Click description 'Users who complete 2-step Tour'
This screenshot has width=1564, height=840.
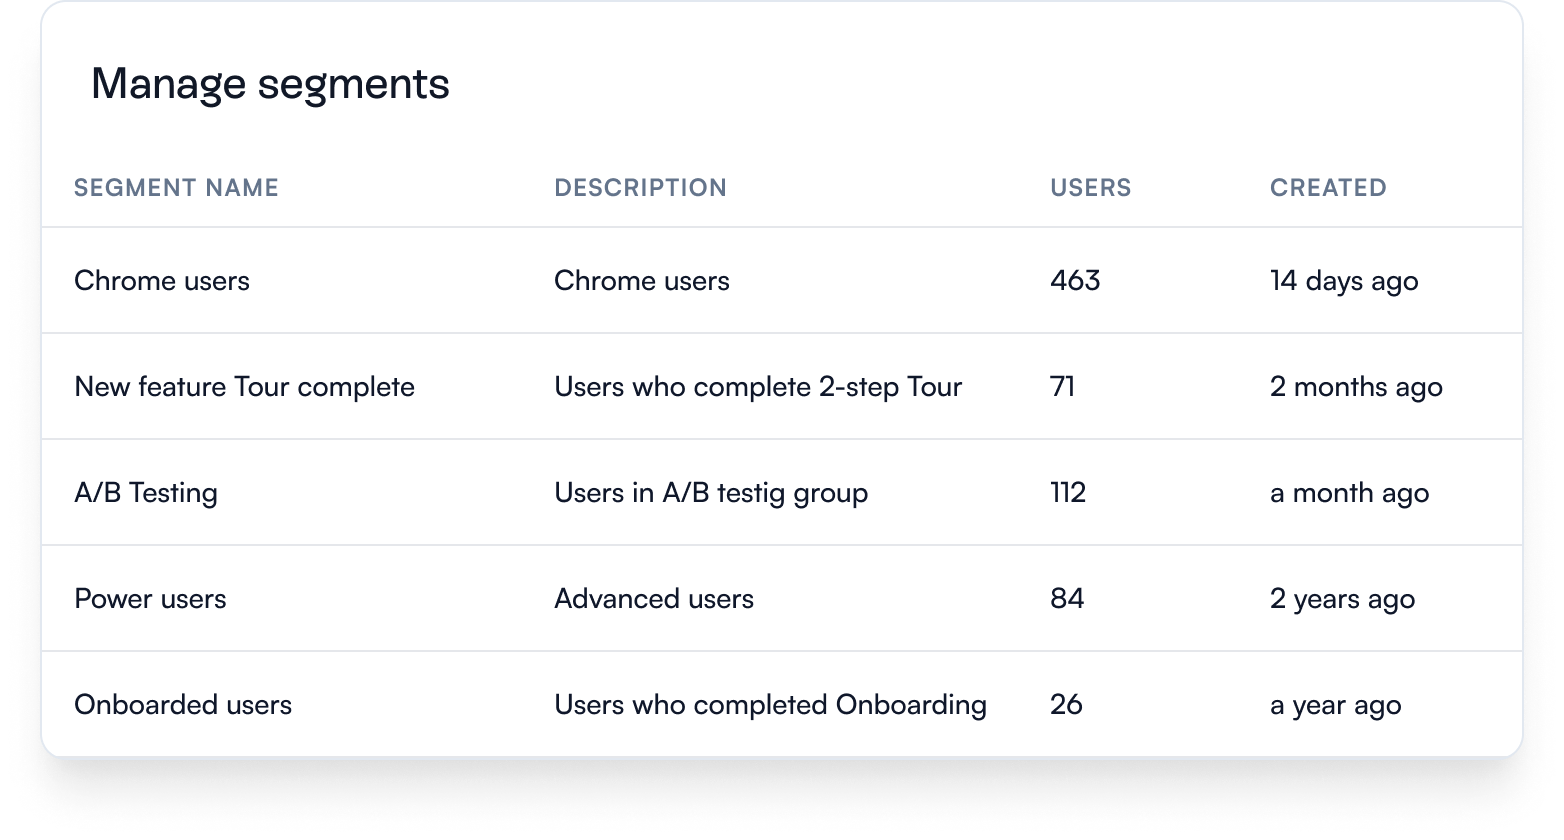[757, 387]
